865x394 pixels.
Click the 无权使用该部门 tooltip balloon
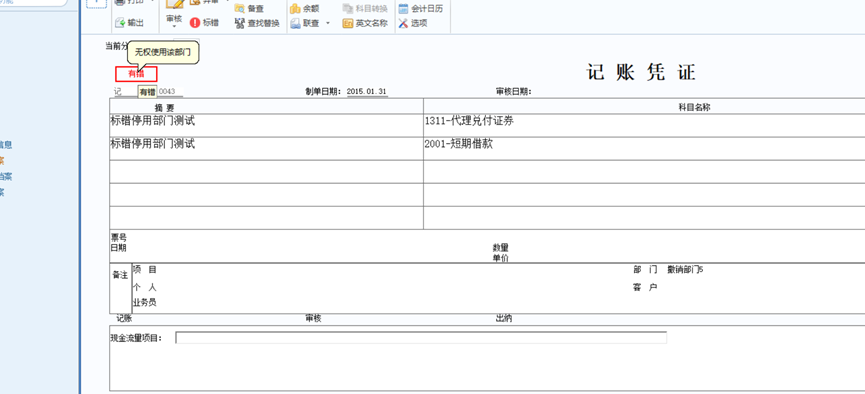click(163, 52)
